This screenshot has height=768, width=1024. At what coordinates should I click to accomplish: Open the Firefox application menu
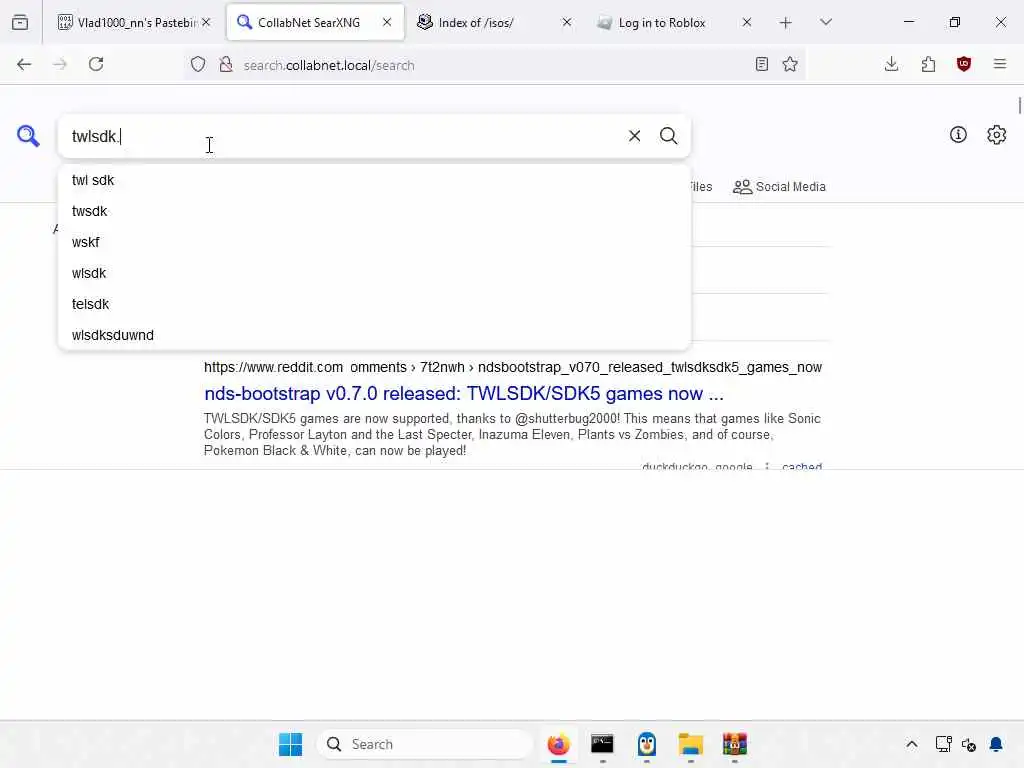[x=1000, y=64]
